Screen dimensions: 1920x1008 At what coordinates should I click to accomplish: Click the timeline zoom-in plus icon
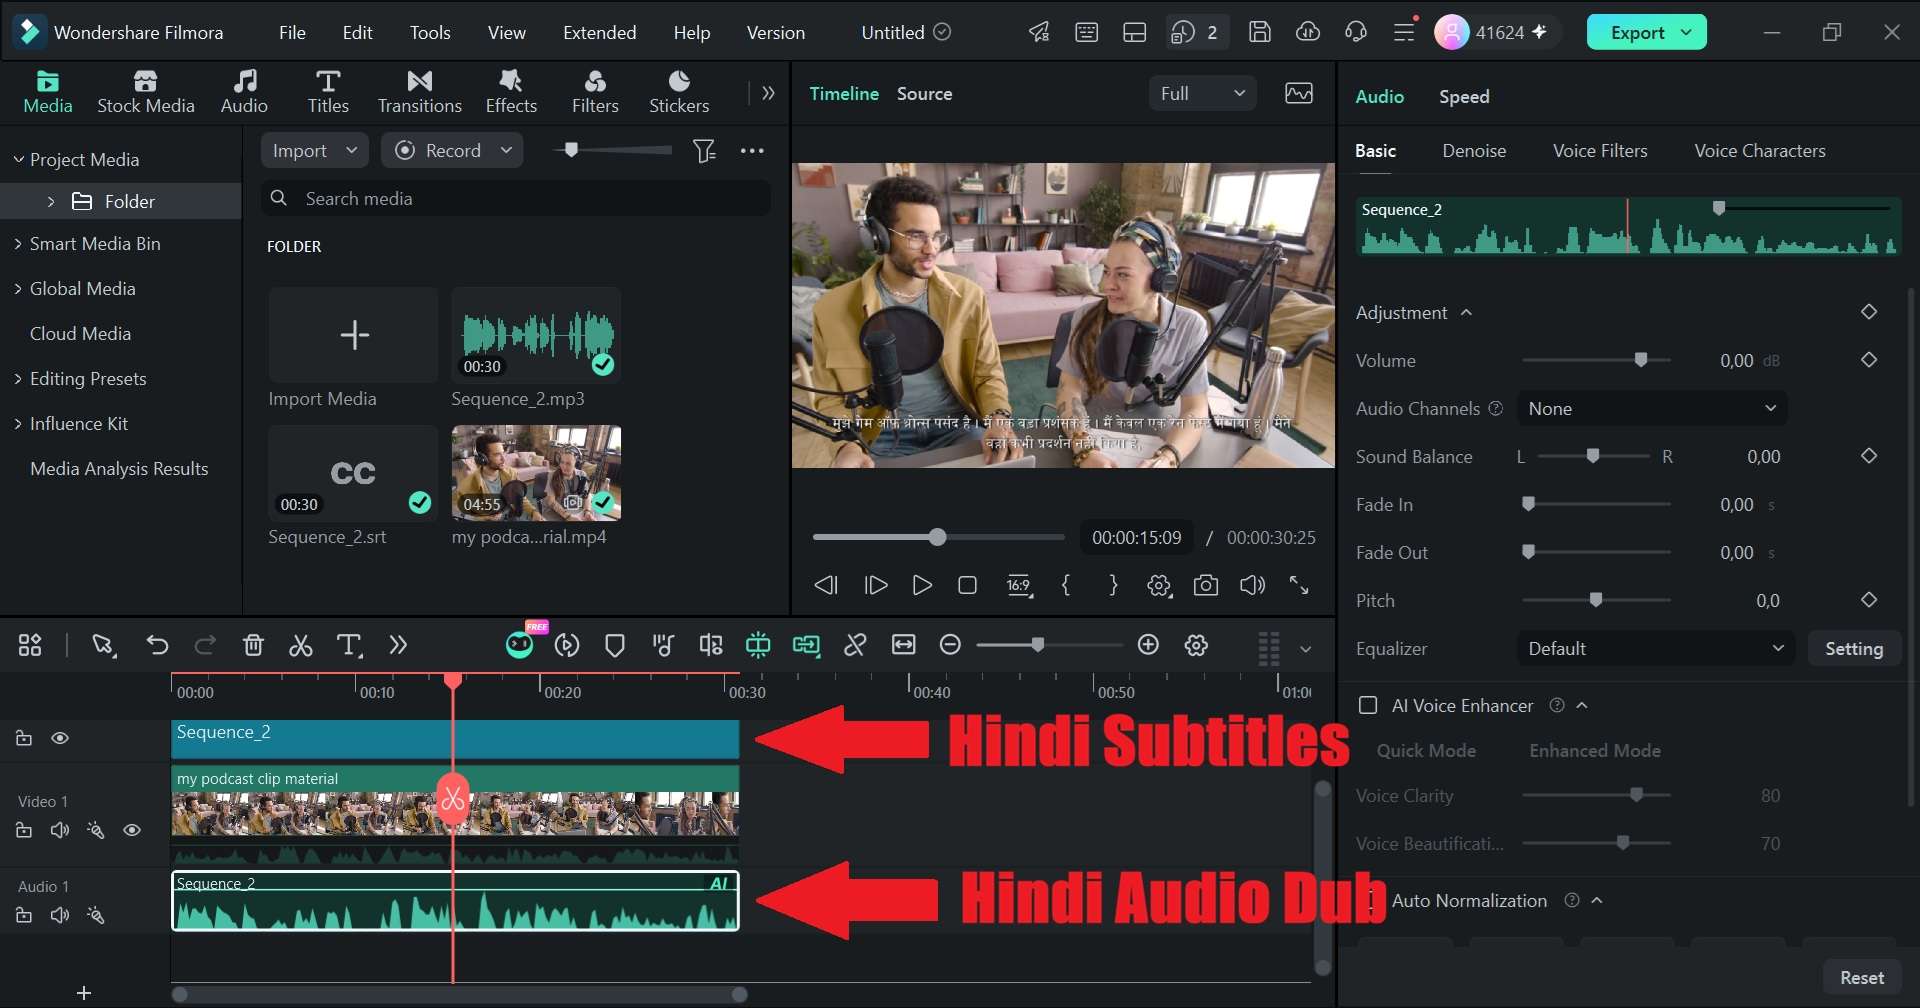point(1149,645)
